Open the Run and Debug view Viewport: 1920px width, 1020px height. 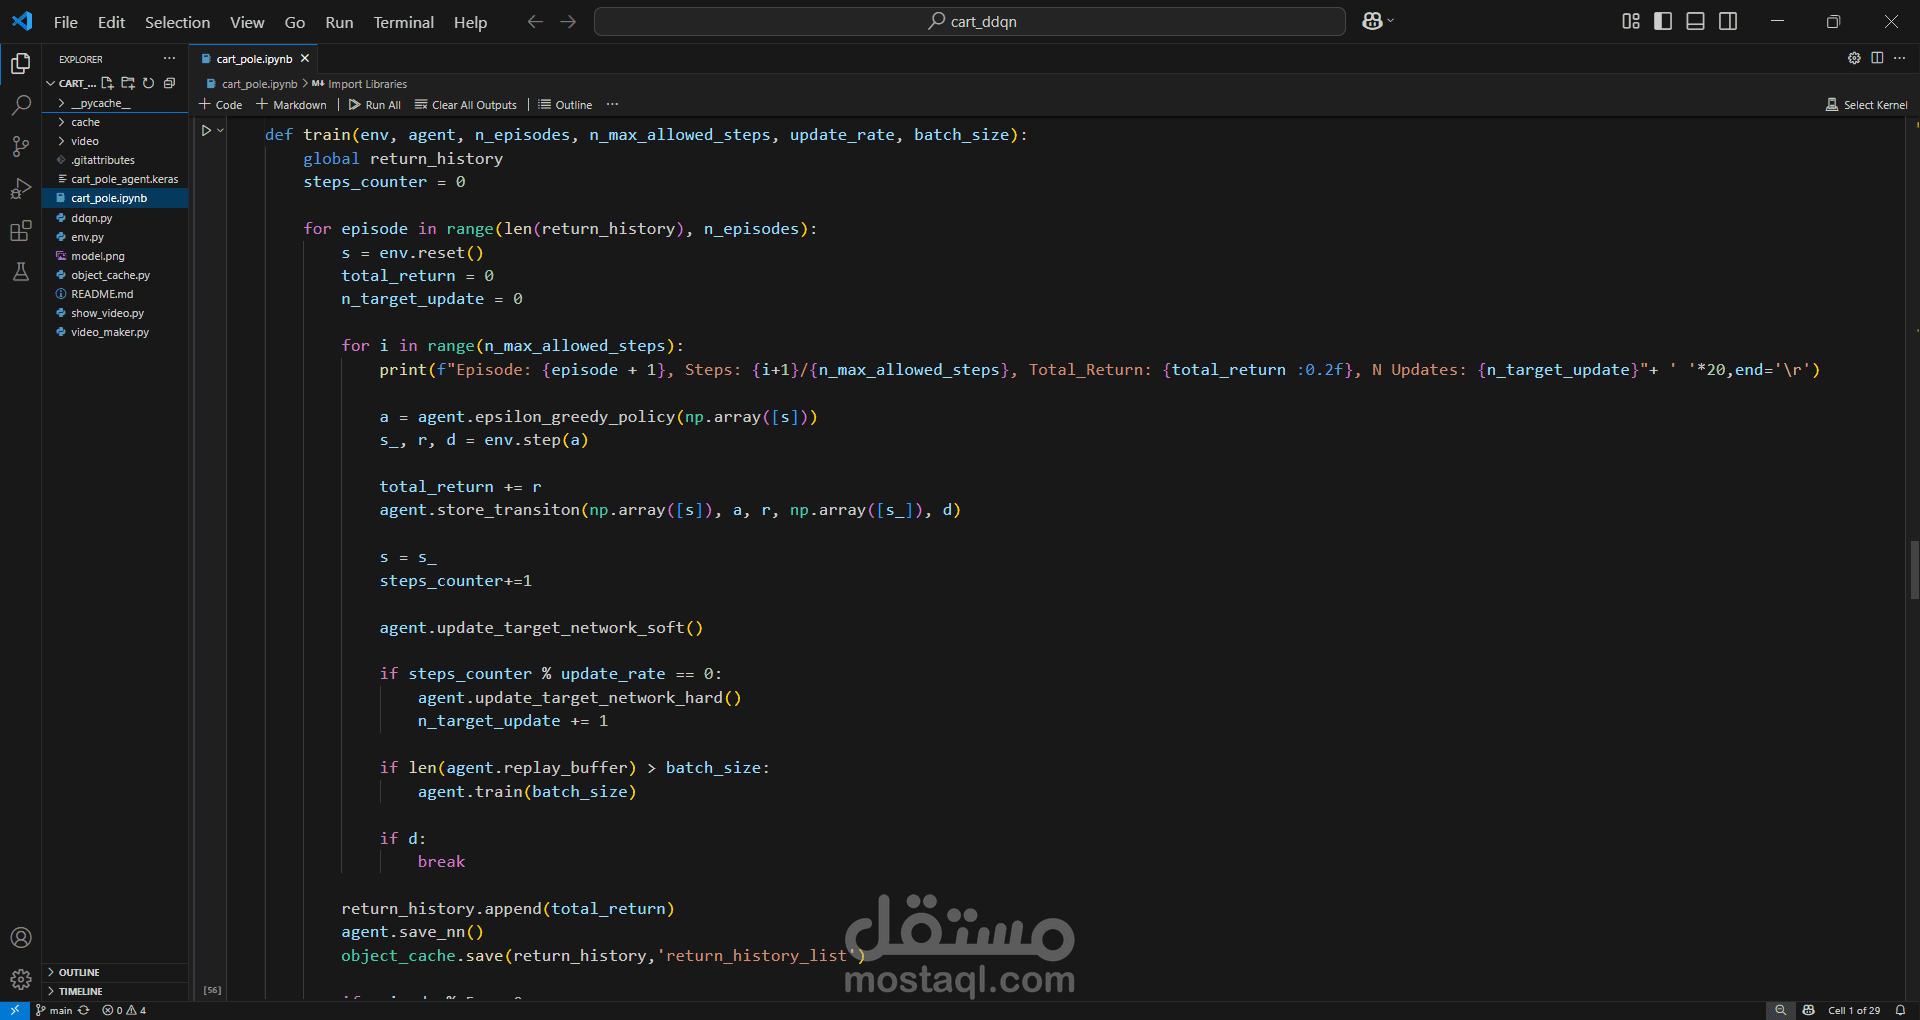pos(20,189)
